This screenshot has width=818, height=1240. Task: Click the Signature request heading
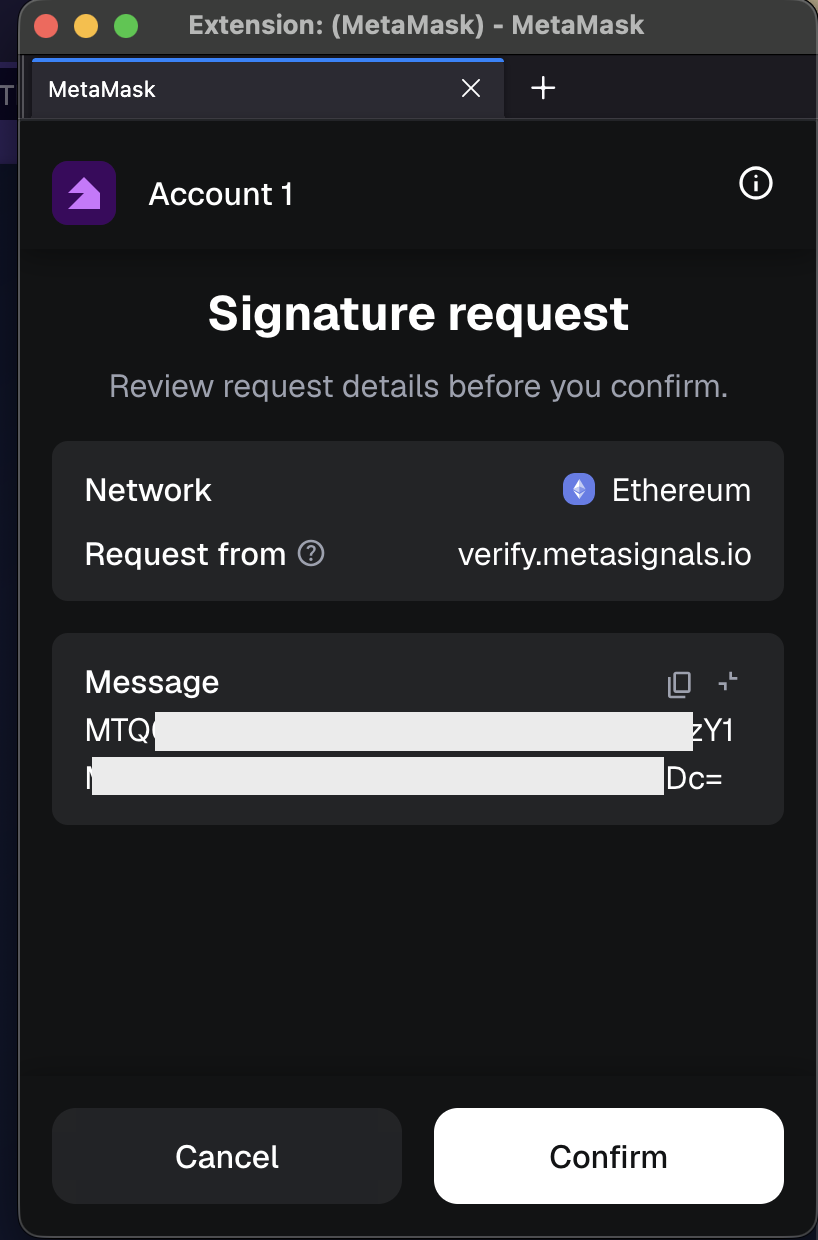(x=418, y=314)
